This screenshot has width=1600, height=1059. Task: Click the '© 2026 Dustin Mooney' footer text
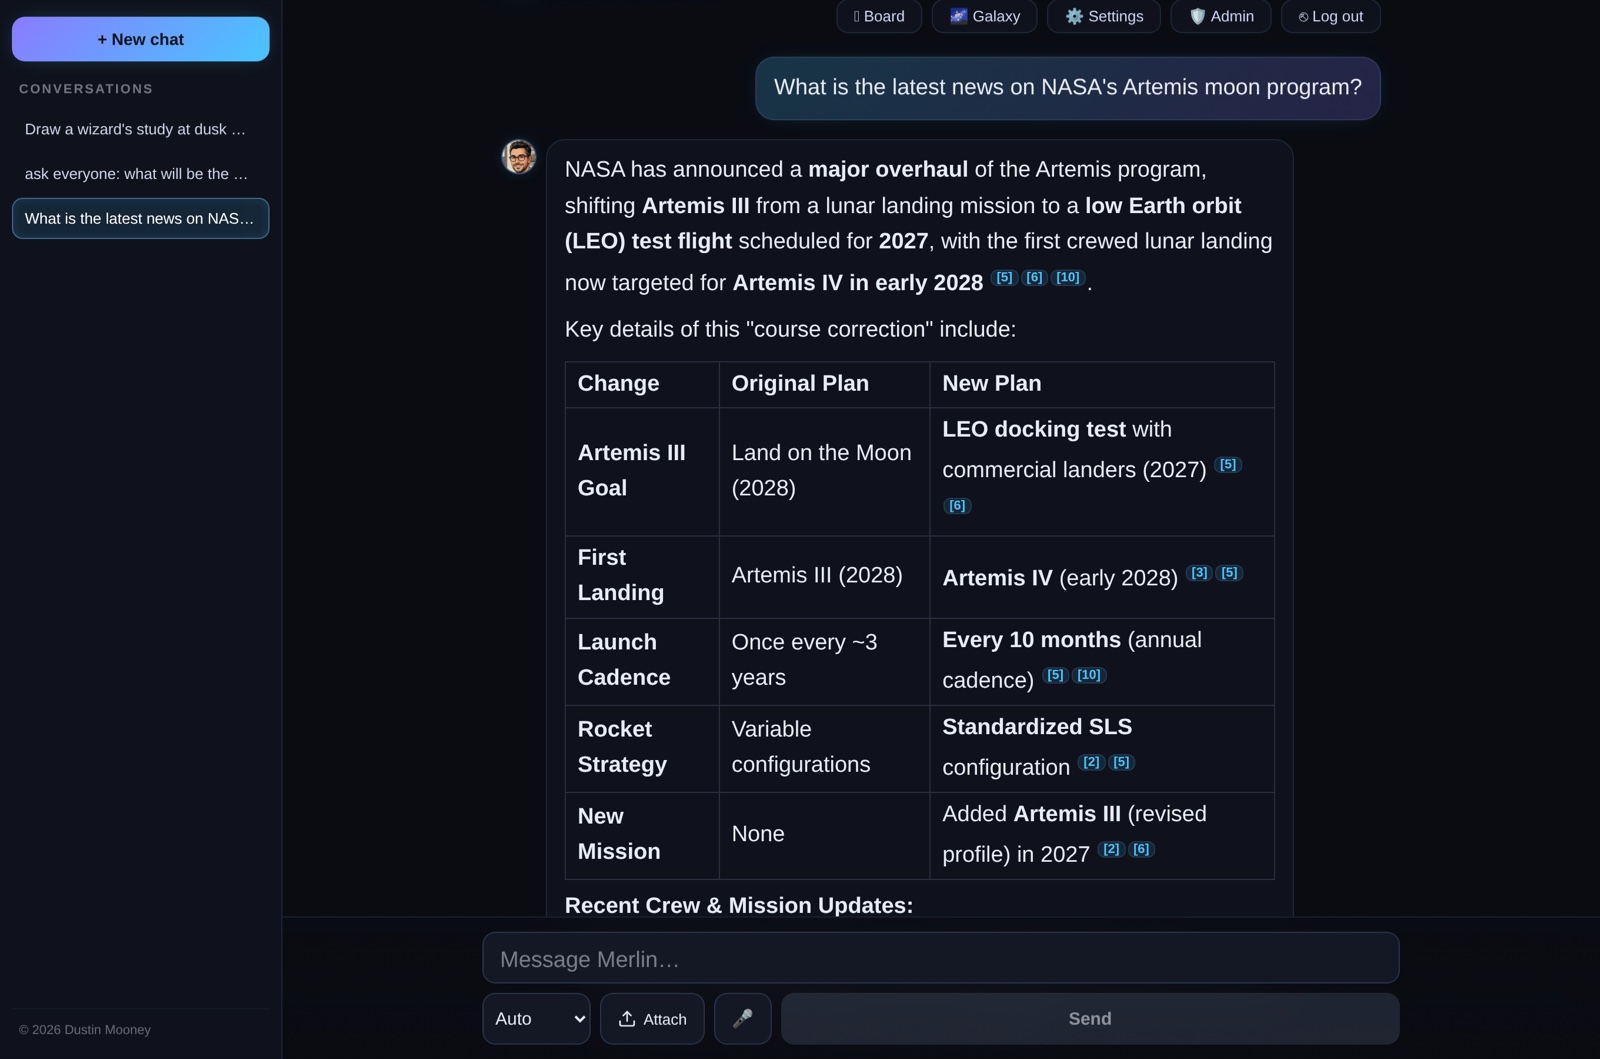click(x=85, y=1029)
